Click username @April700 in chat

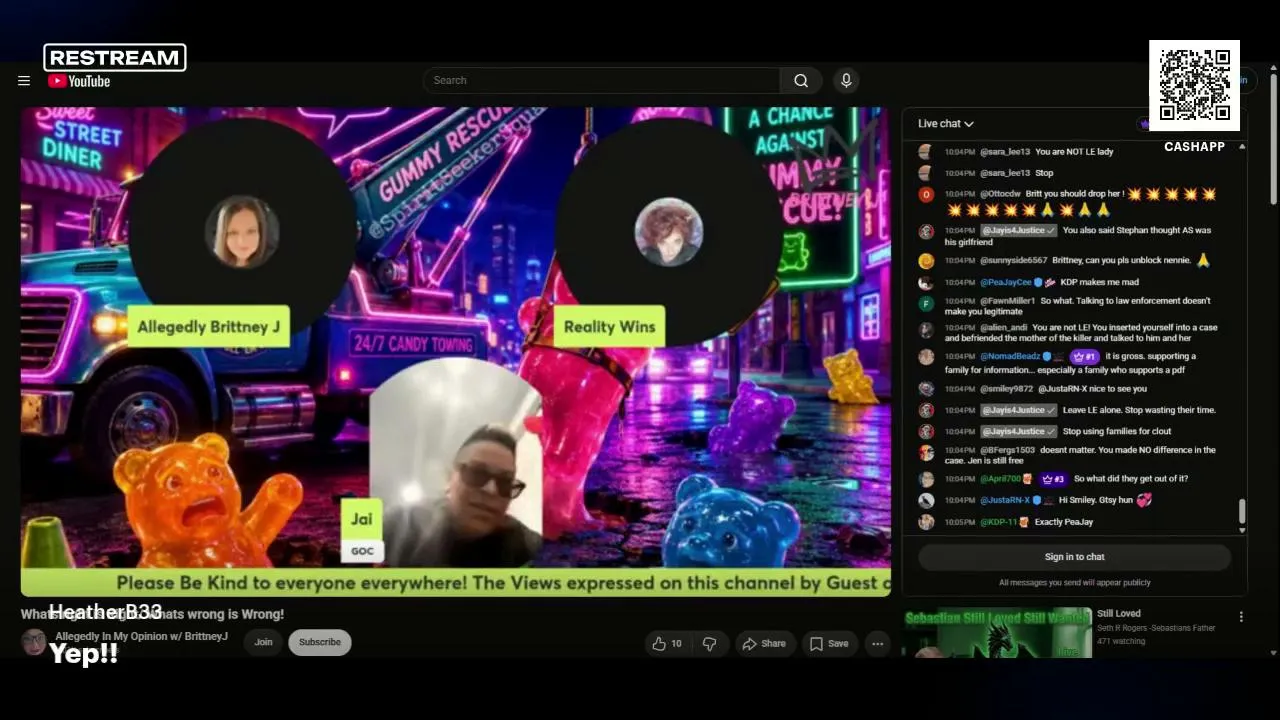(x=1000, y=479)
